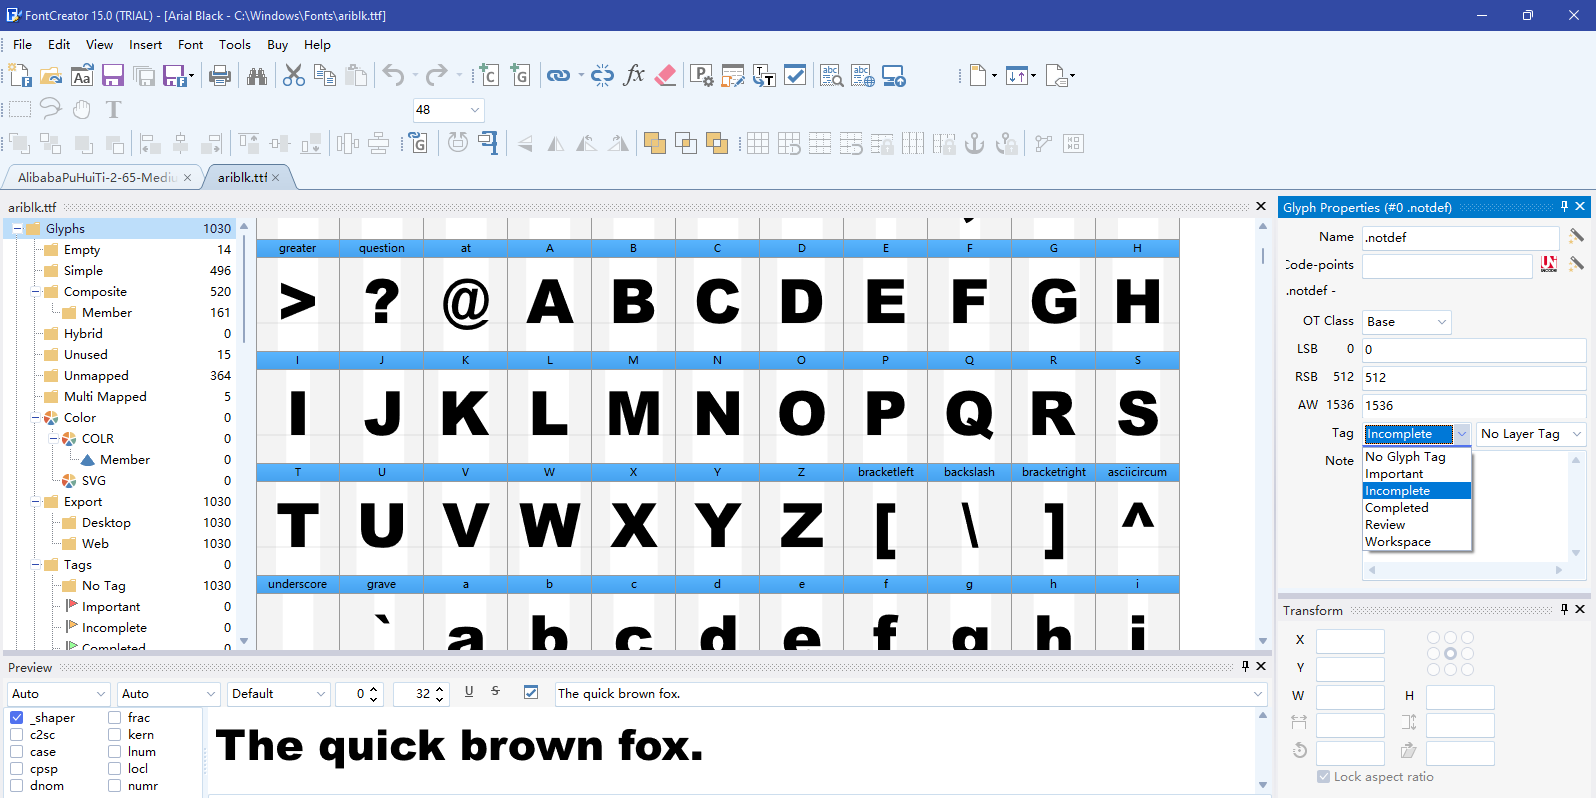The height and width of the screenshot is (798, 1596).
Task: Click the validate checkmark icon
Action: click(x=795, y=75)
